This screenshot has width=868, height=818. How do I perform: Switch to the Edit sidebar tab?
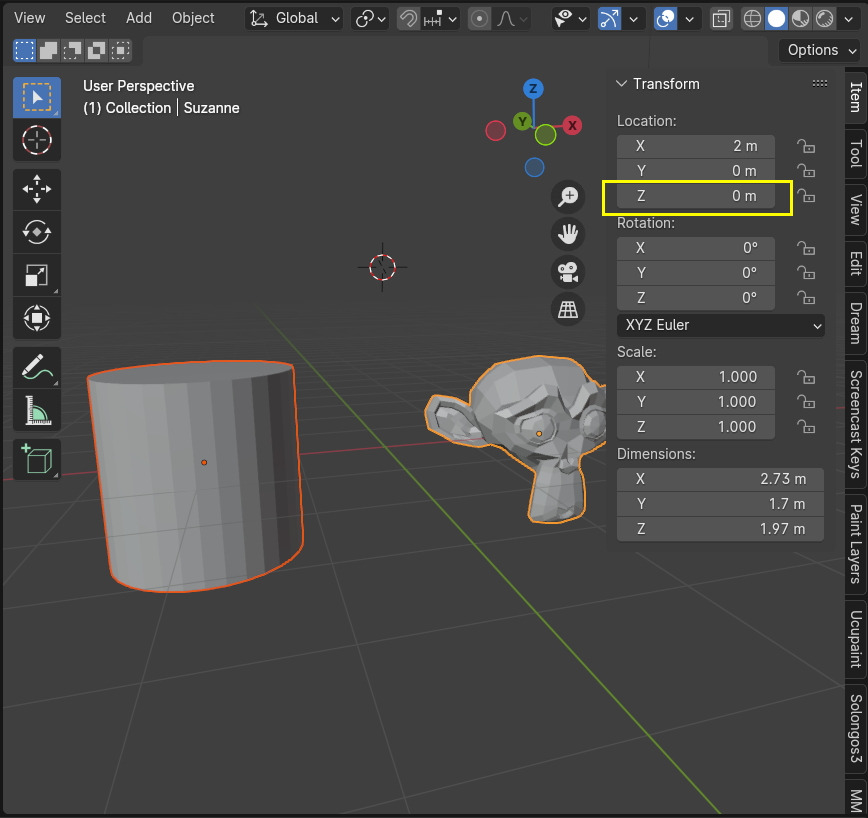(x=856, y=263)
